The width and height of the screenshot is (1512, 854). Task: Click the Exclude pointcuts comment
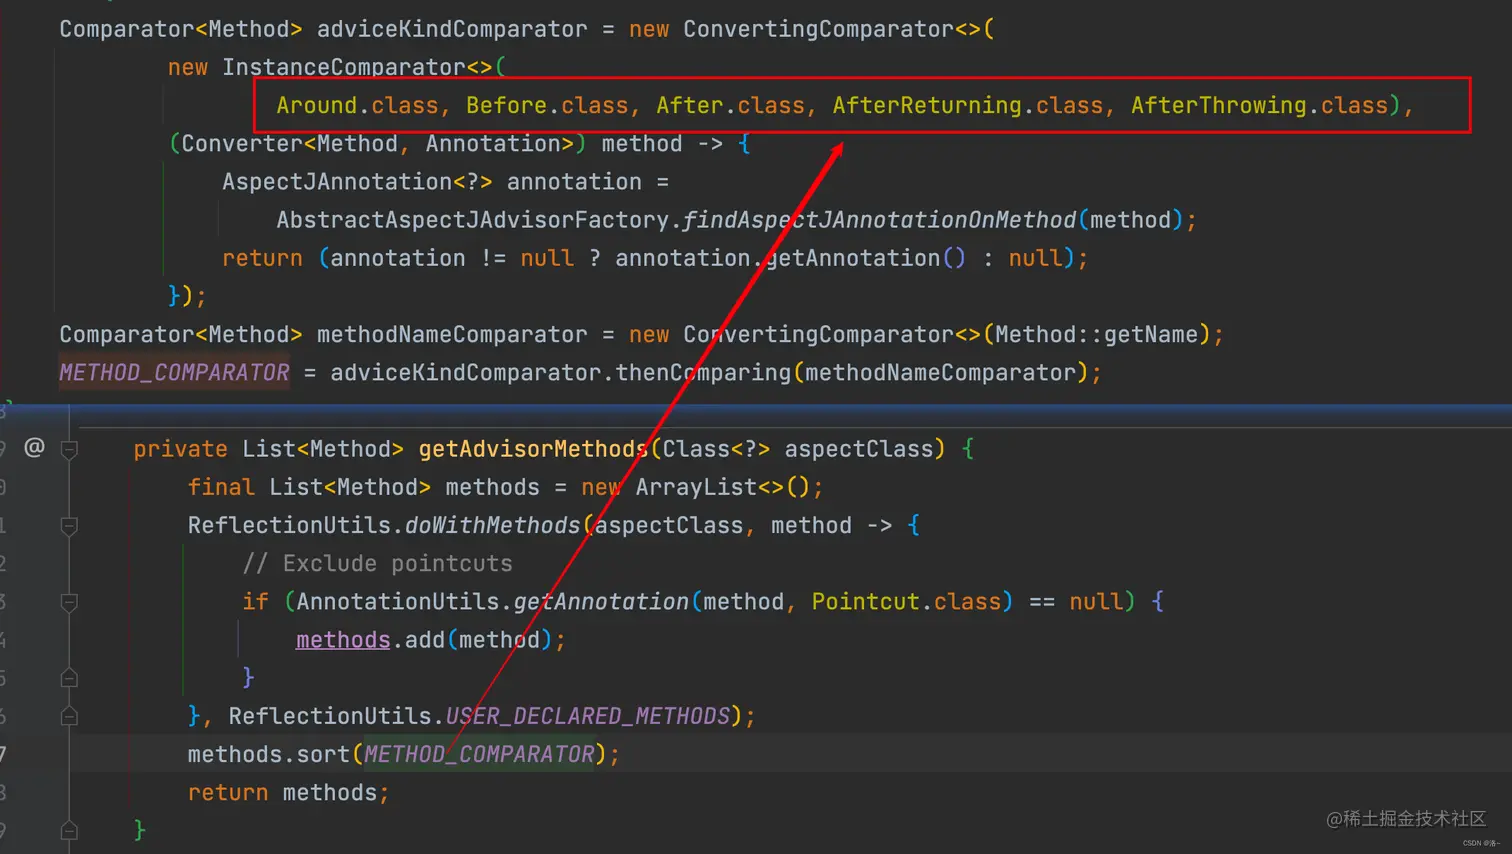pyautogui.click(x=377, y=563)
